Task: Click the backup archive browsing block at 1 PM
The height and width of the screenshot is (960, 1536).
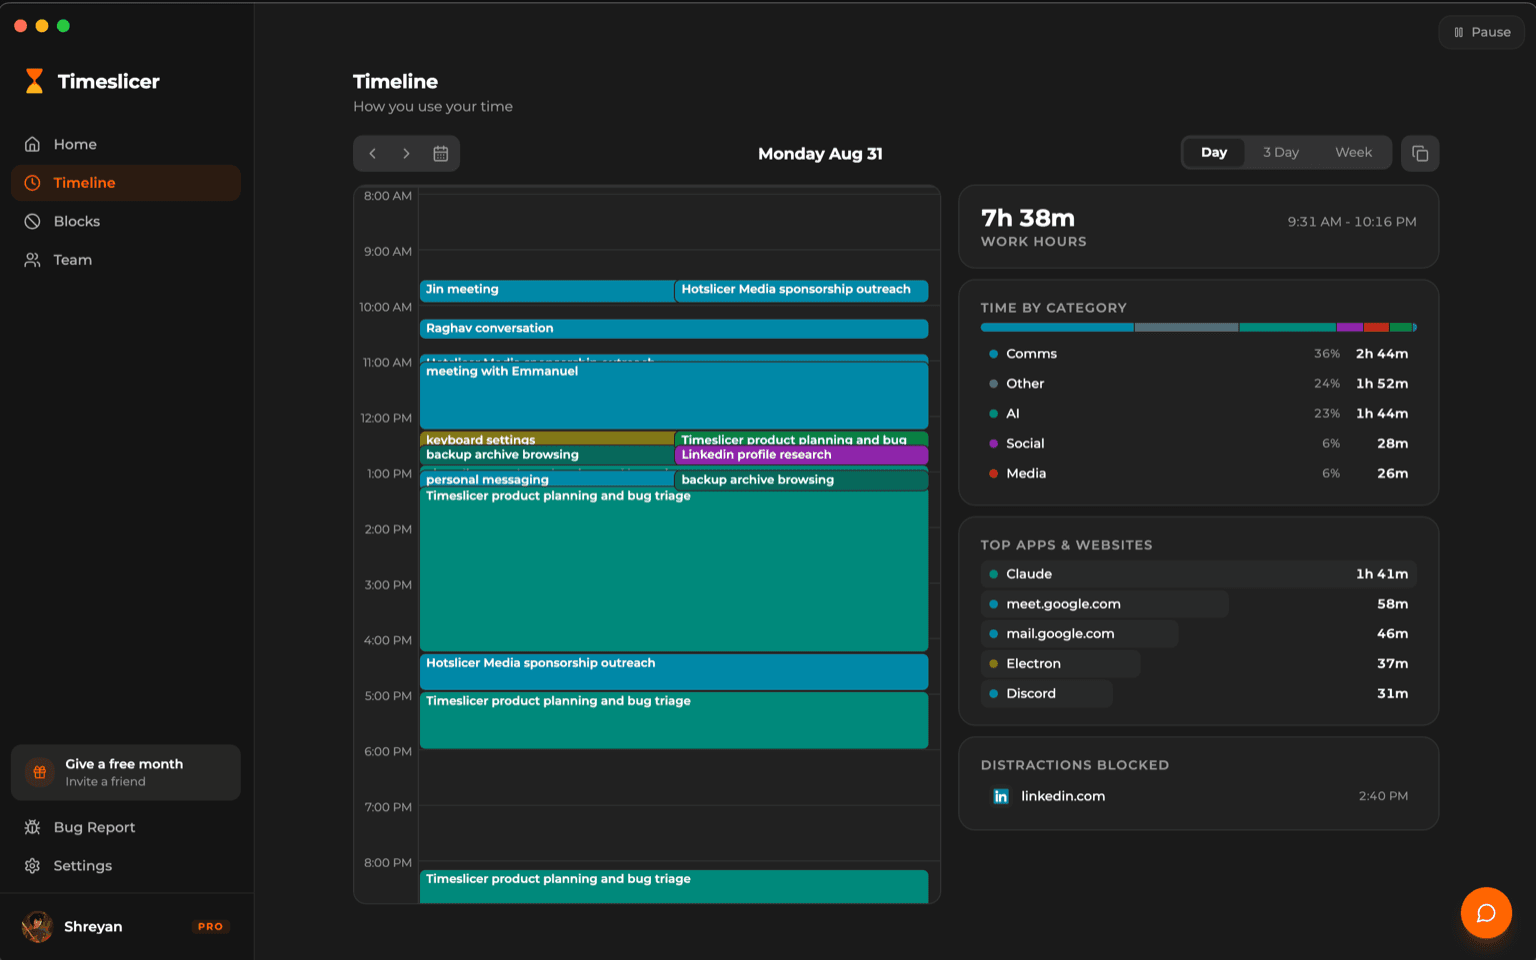Action: (x=802, y=480)
